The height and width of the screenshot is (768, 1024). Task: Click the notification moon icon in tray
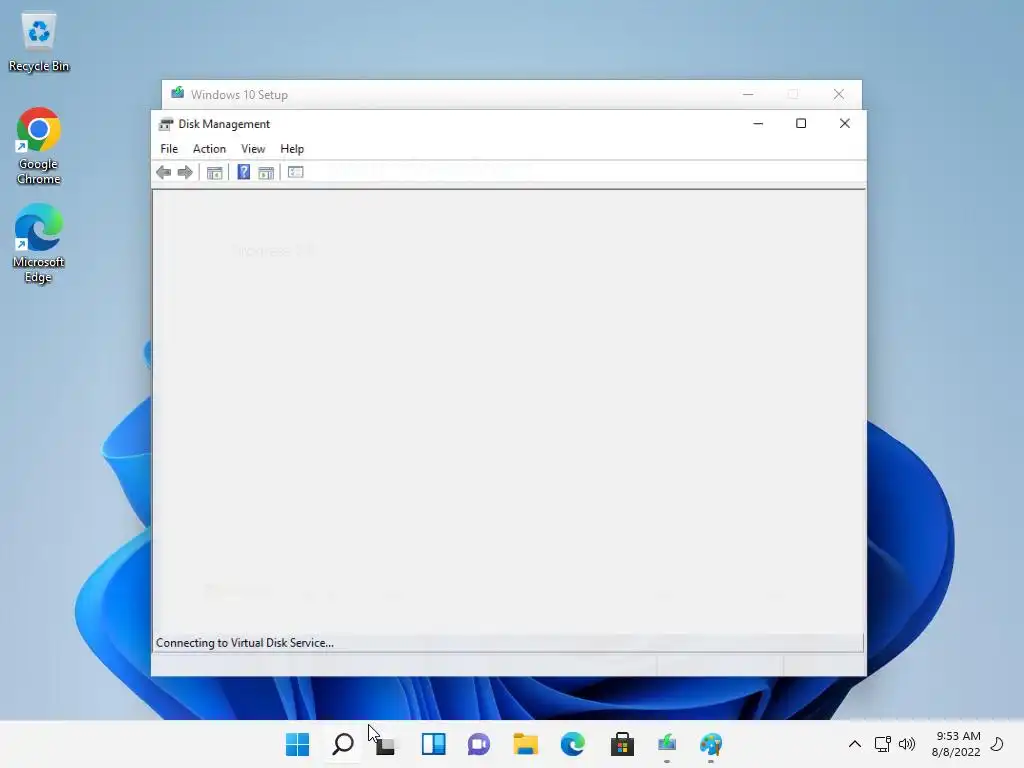point(997,744)
